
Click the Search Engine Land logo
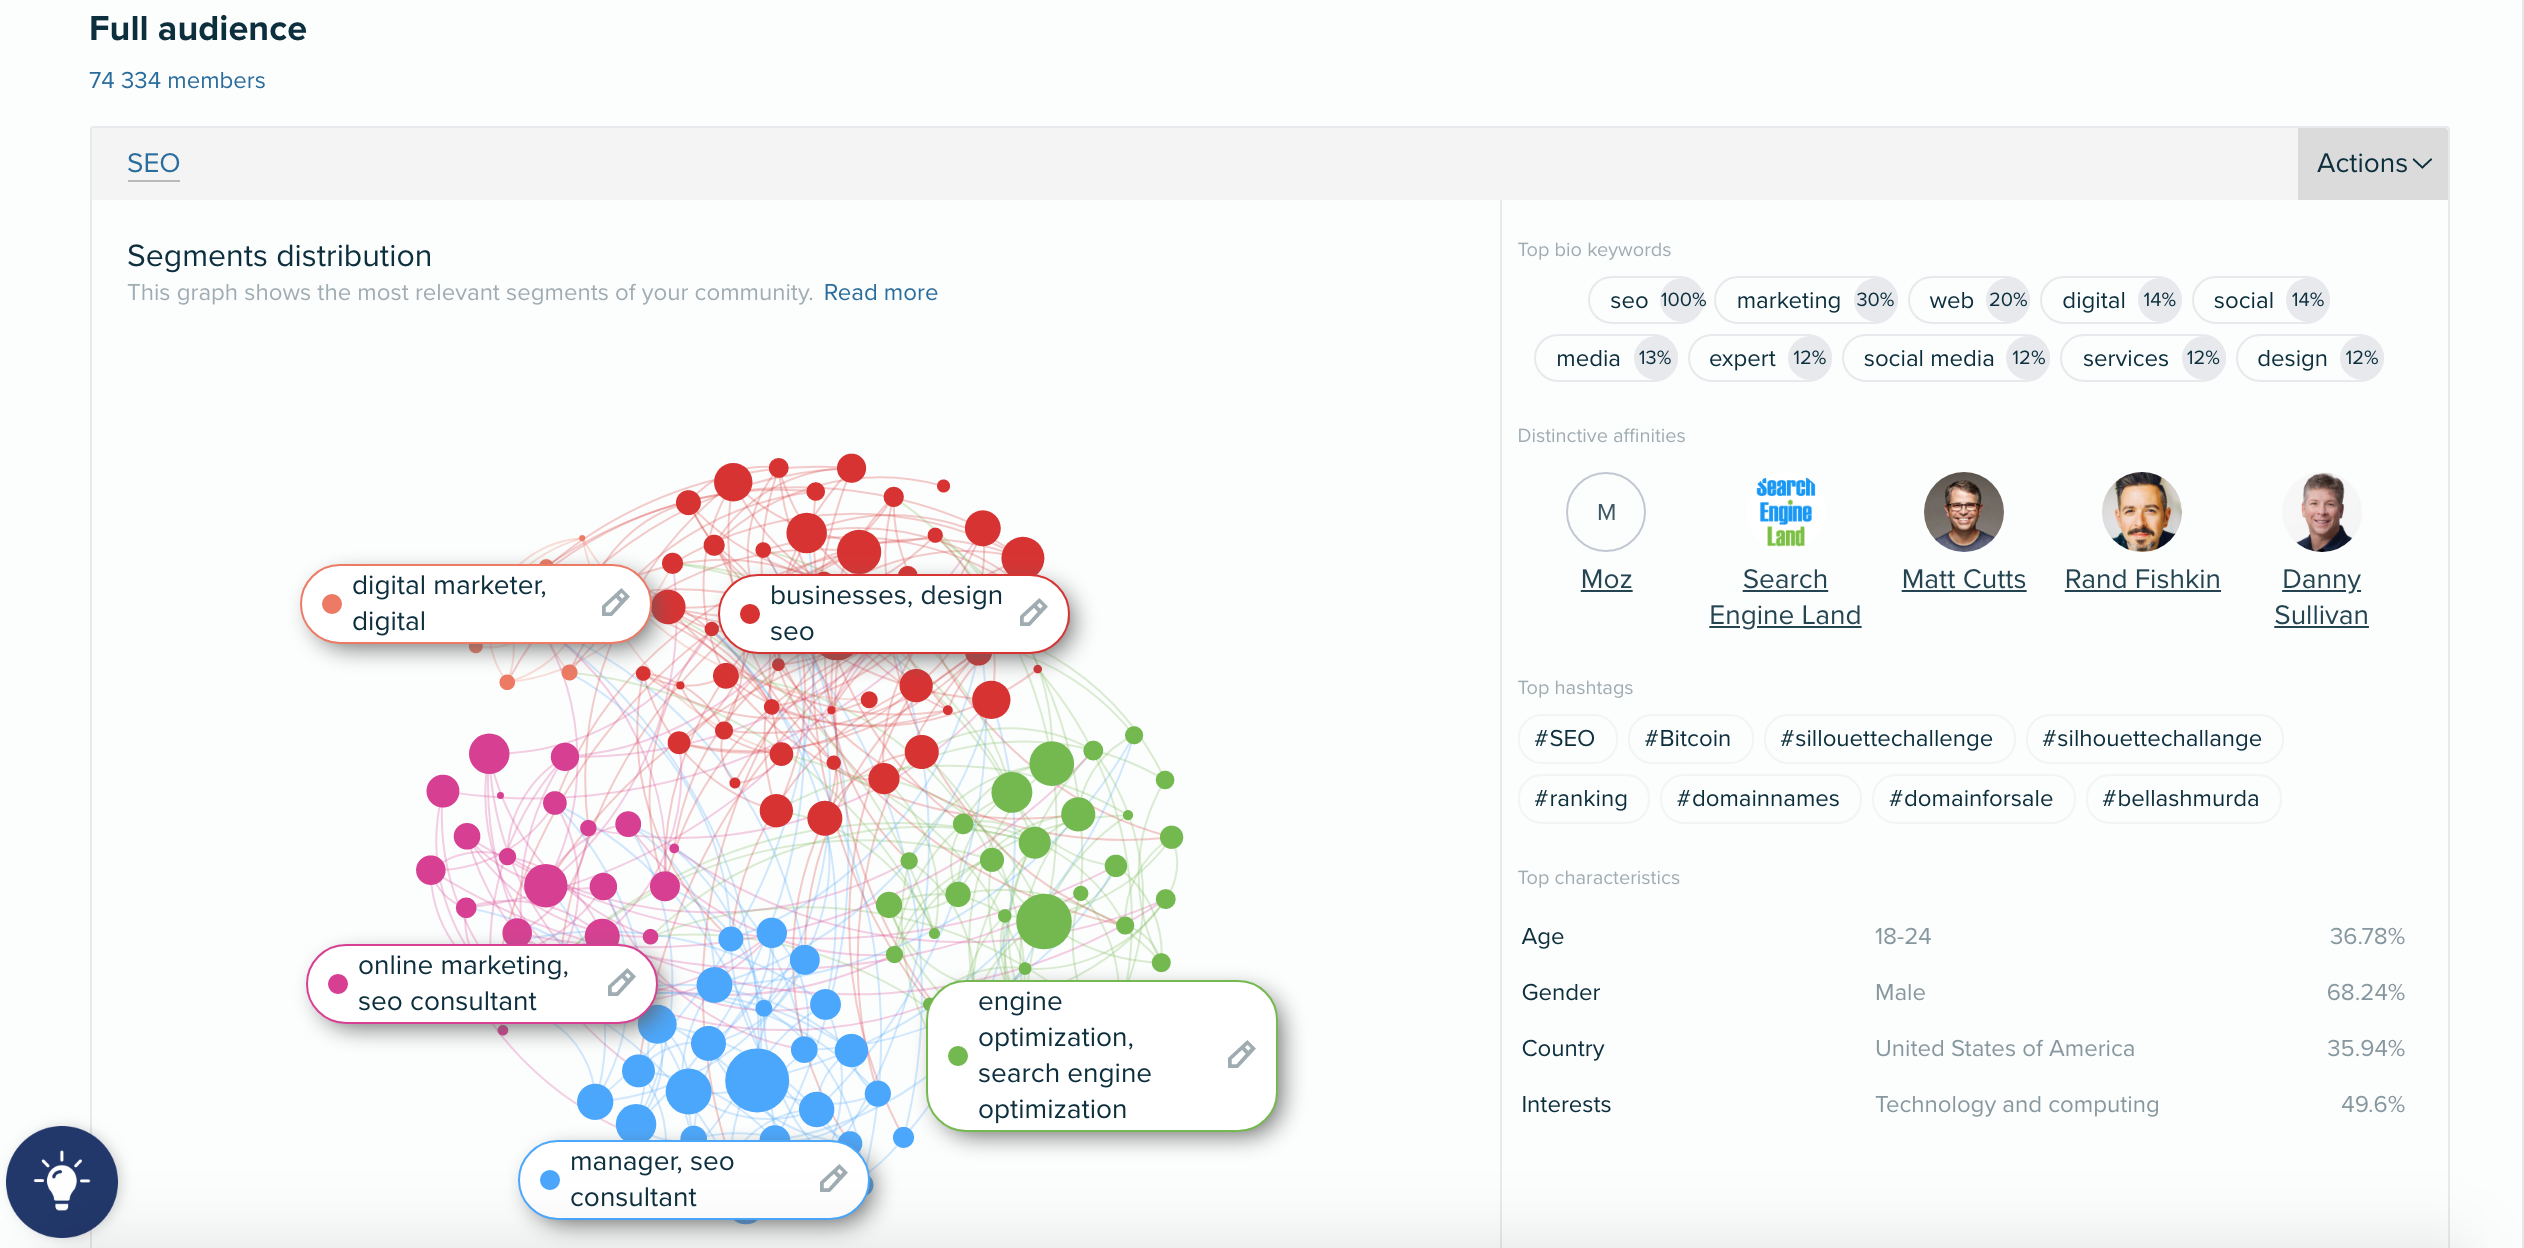1784,512
